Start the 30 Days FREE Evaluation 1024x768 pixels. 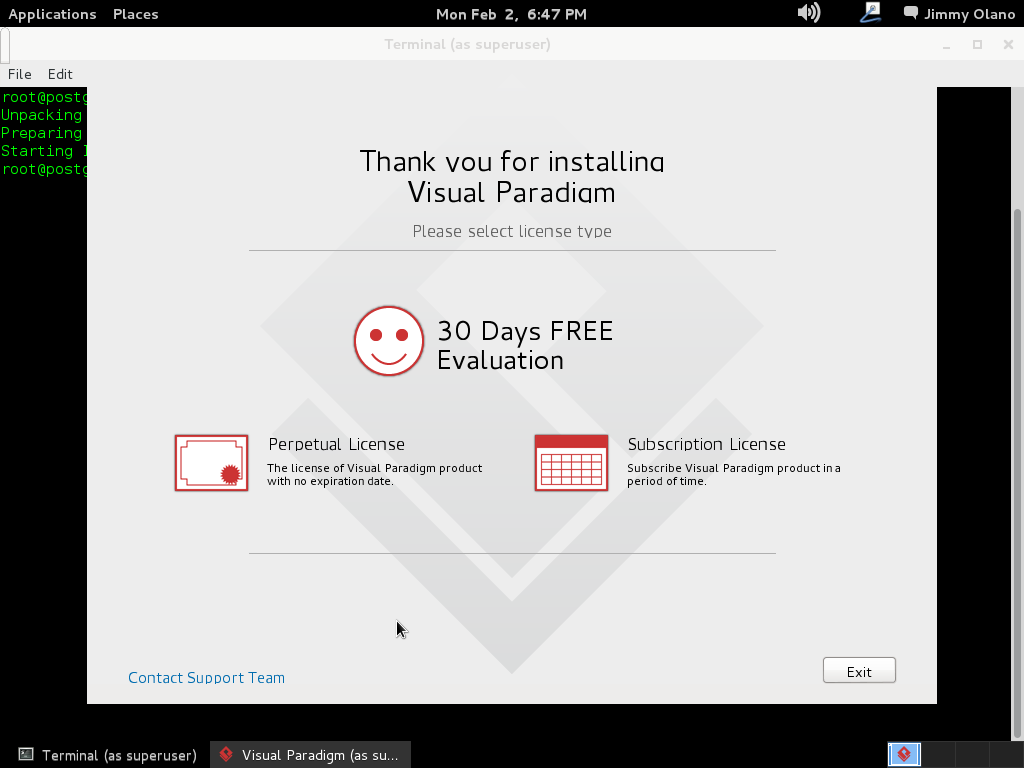point(524,345)
